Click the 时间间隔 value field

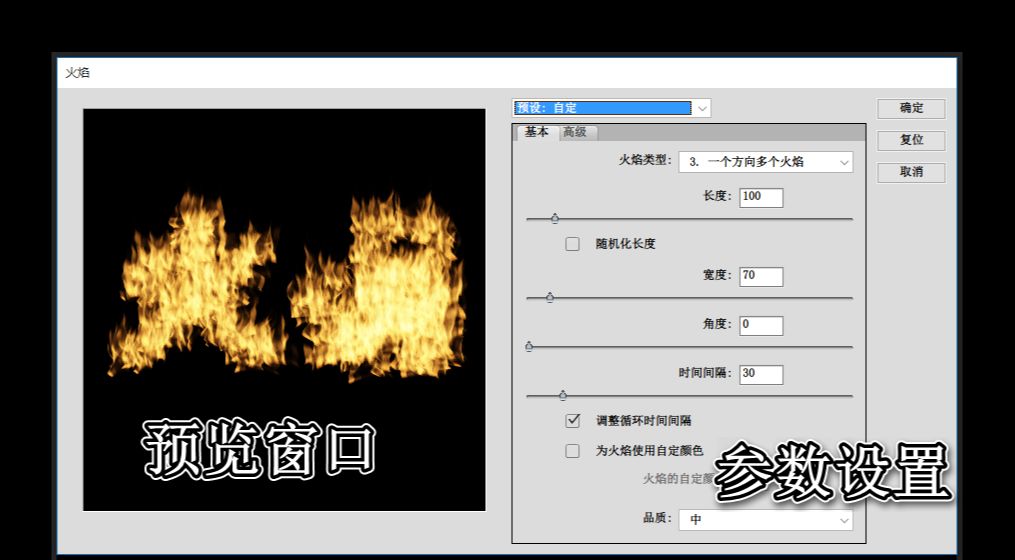761,375
